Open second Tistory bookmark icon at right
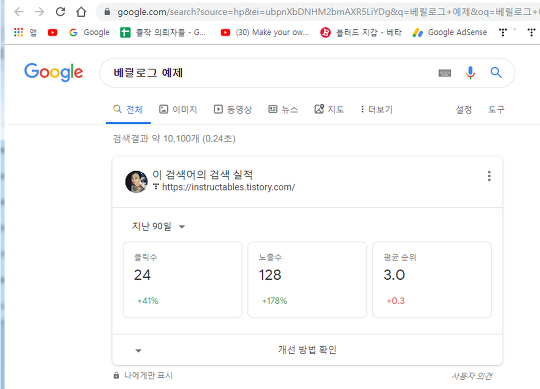Viewport: 540px width, 389px height. pos(531,32)
